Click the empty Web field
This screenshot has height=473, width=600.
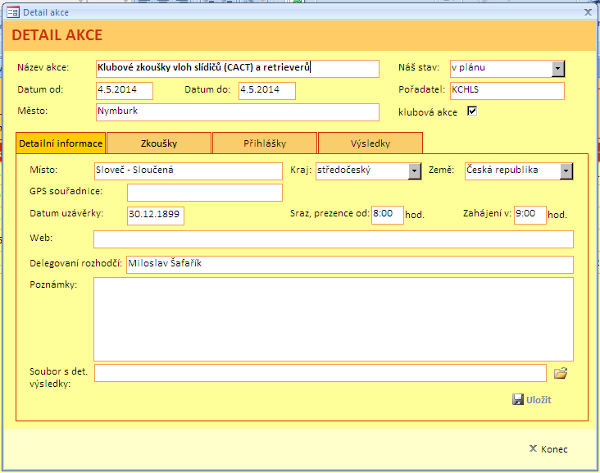pos(333,239)
